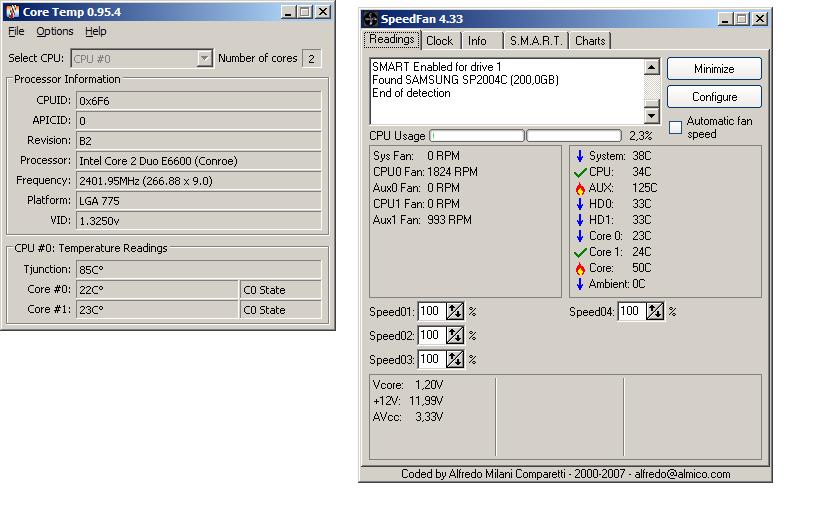Click the blue arrow icon beside System temperature
Screen dimensions: 840x525
pos(580,156)
